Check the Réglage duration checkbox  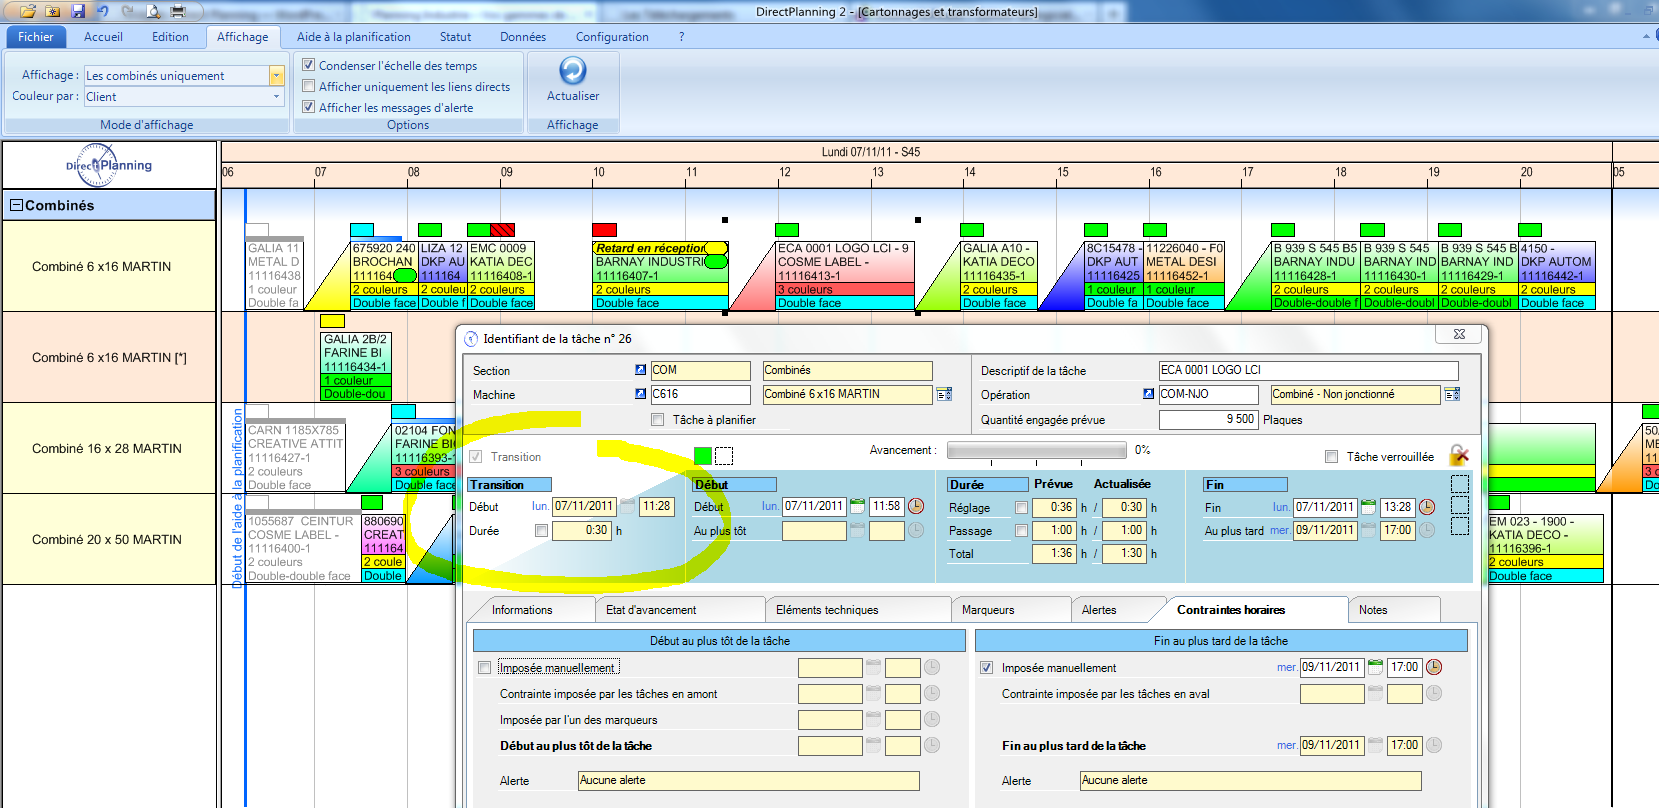tap(1021, 508)
